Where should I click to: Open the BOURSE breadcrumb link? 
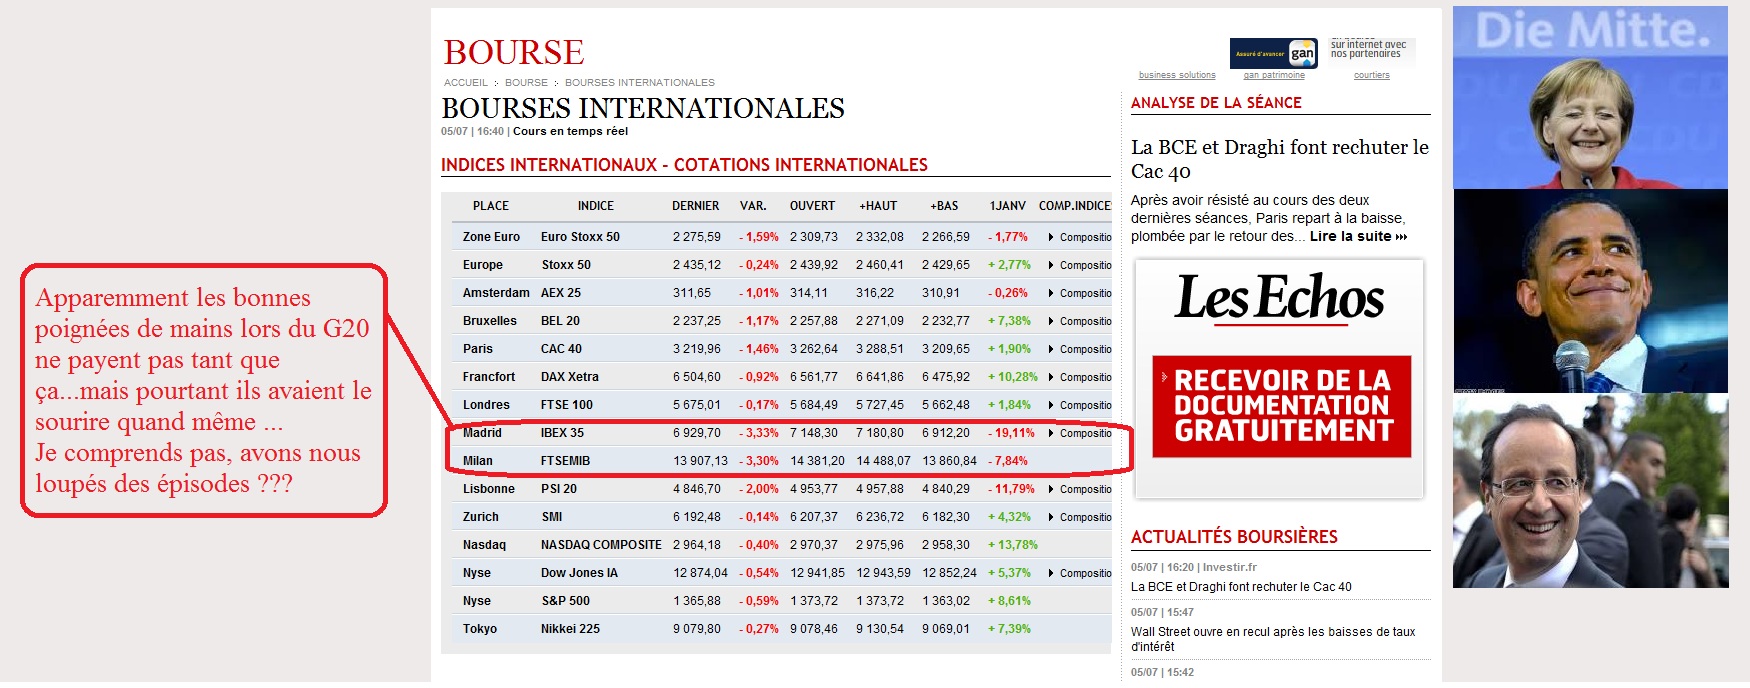526,83
